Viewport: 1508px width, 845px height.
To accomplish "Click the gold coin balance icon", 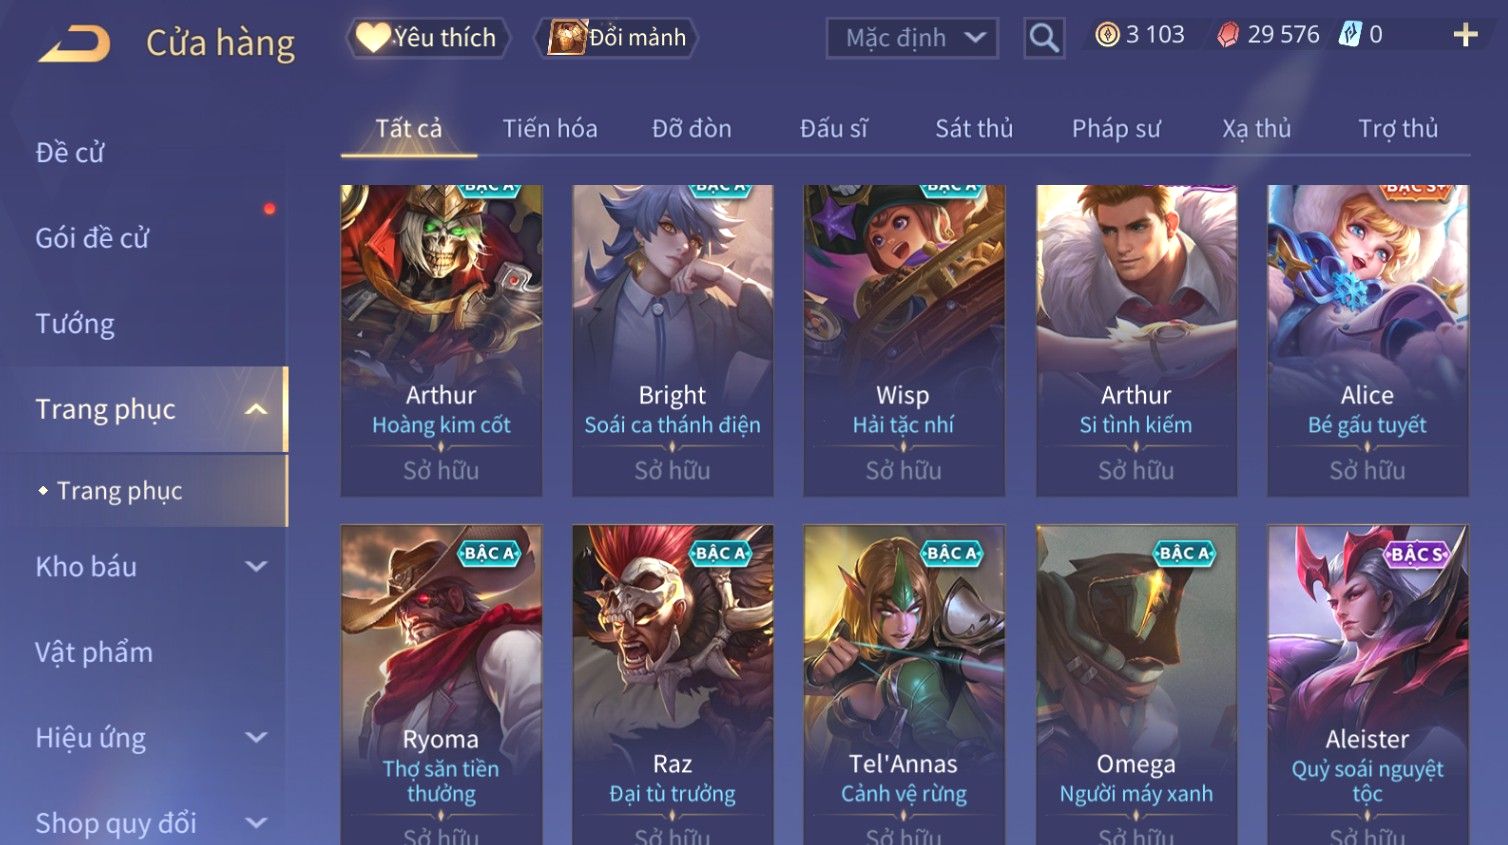I will (1107, 35).
